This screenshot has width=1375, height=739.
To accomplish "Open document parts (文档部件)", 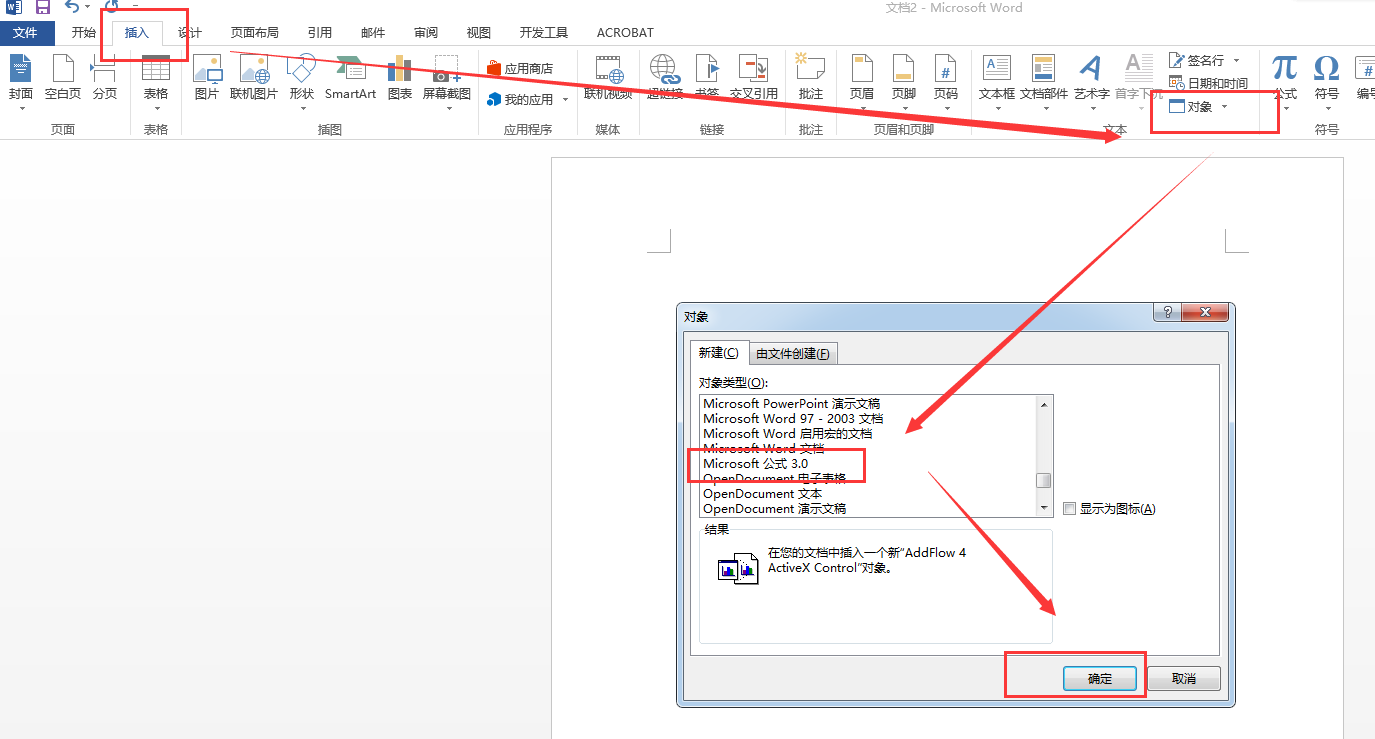I will pos(1044,80).
